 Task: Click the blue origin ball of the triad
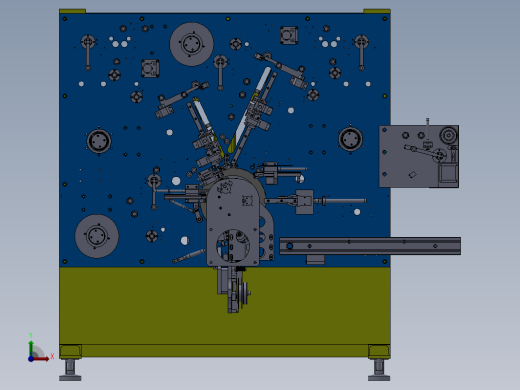(x=31, y=359)
